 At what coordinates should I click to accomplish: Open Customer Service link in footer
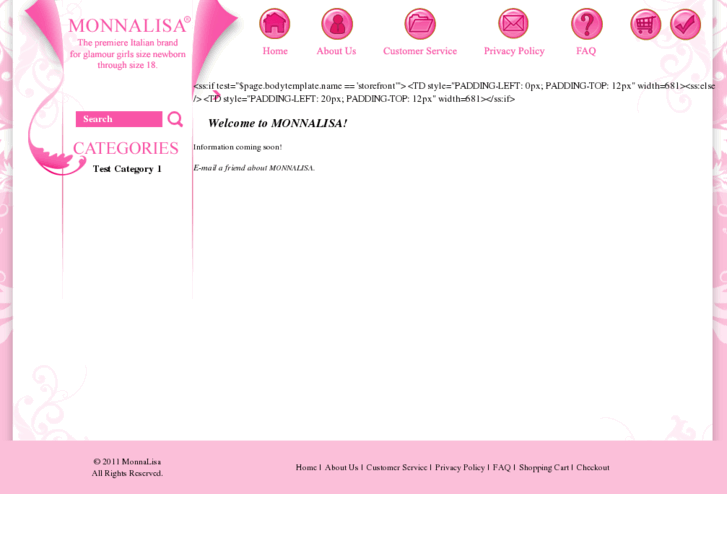coord(396,468)
